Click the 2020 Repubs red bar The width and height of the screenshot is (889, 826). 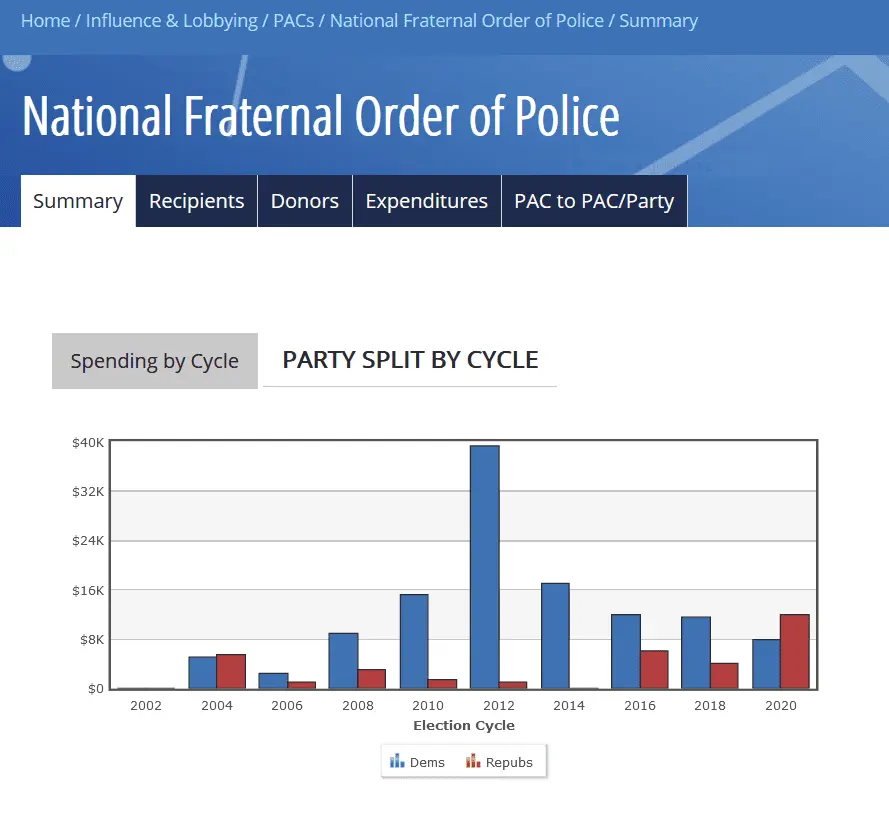pyautogui.click(x=795, y=651)
